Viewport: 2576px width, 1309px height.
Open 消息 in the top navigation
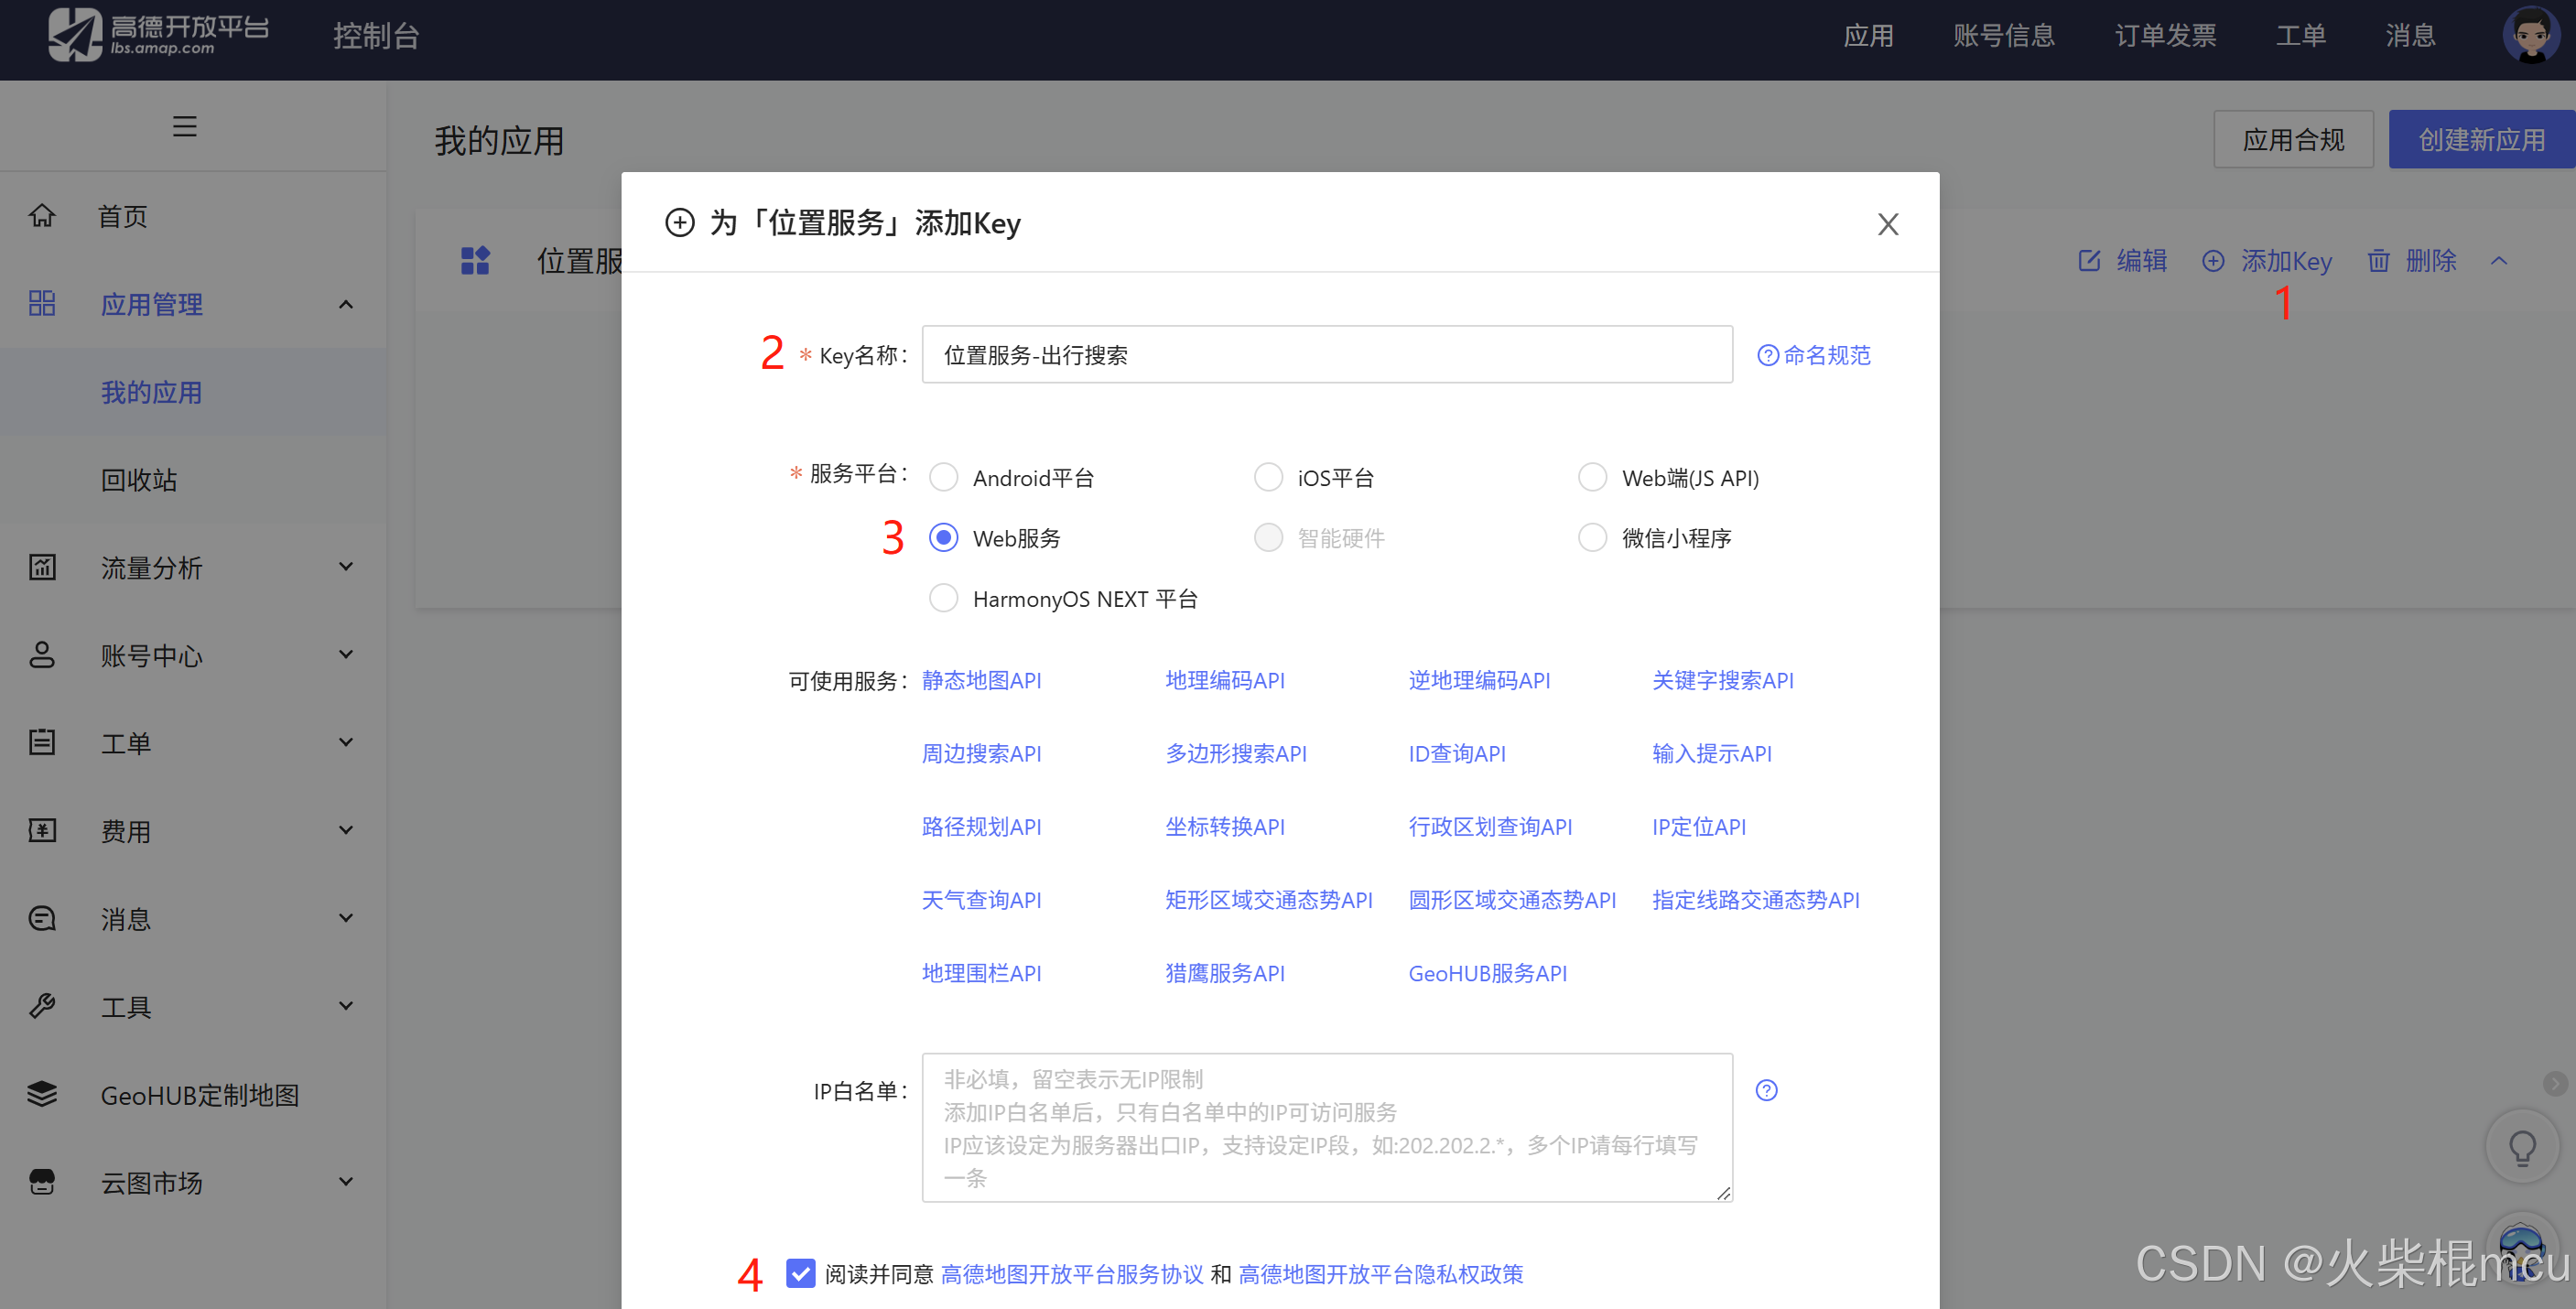[x=2410, y=36]
